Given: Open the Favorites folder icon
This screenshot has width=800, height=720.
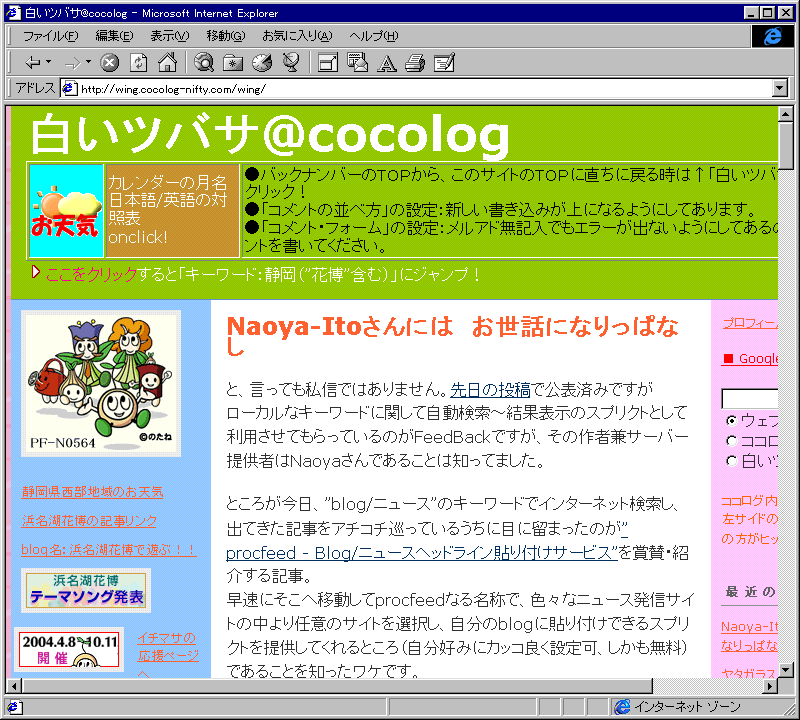Looking at the screenshot, I should (233, 63).
